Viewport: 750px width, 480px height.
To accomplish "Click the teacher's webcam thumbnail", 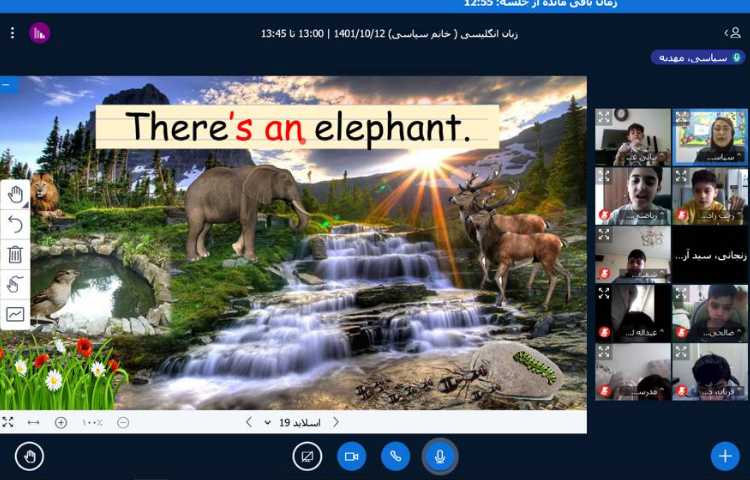I will coord(709,137).
